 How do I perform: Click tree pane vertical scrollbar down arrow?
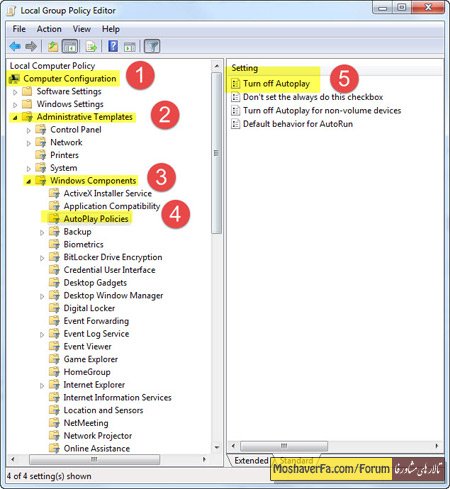pos(217,447)
